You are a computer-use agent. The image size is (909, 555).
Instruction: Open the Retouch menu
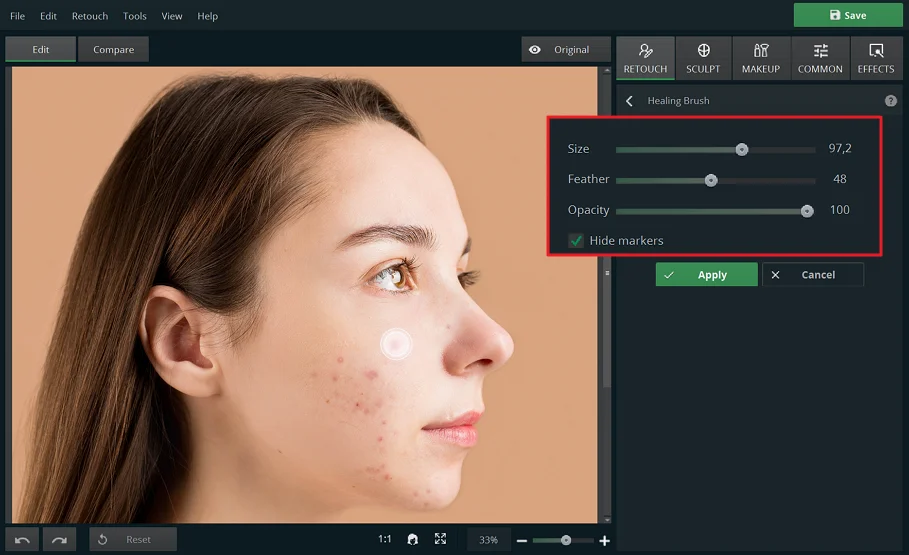coord(90,16)
